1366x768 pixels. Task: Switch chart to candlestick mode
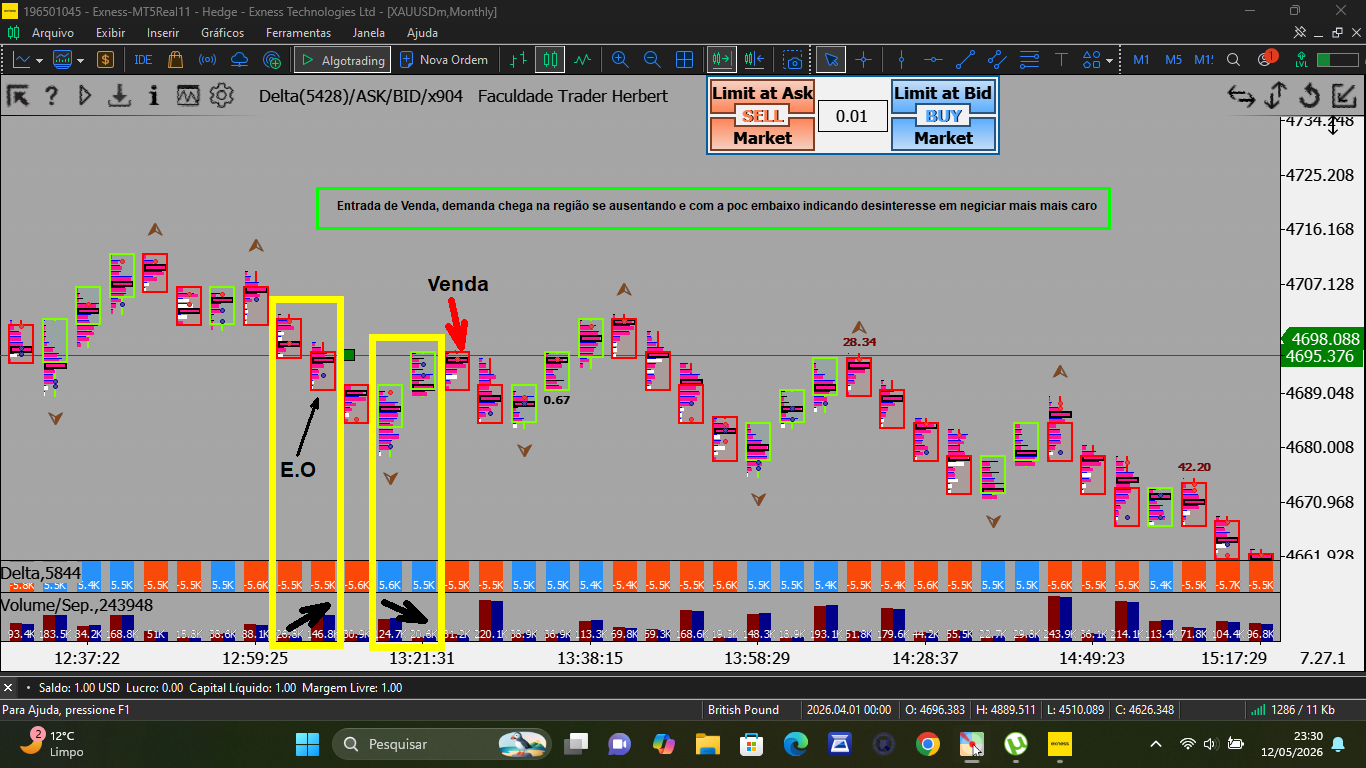(550, 60)
